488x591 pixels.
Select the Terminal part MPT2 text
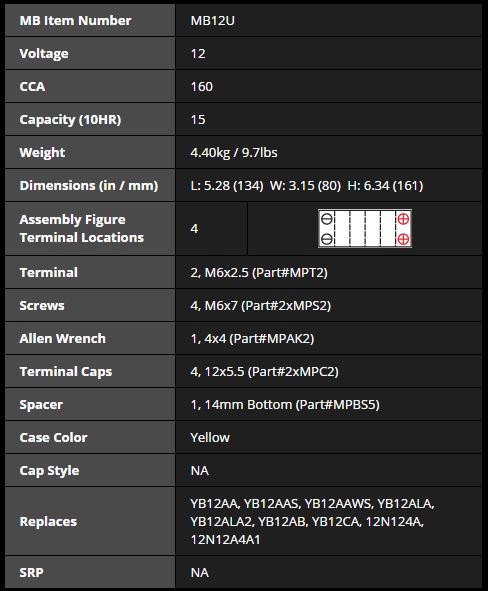[259, 273]
